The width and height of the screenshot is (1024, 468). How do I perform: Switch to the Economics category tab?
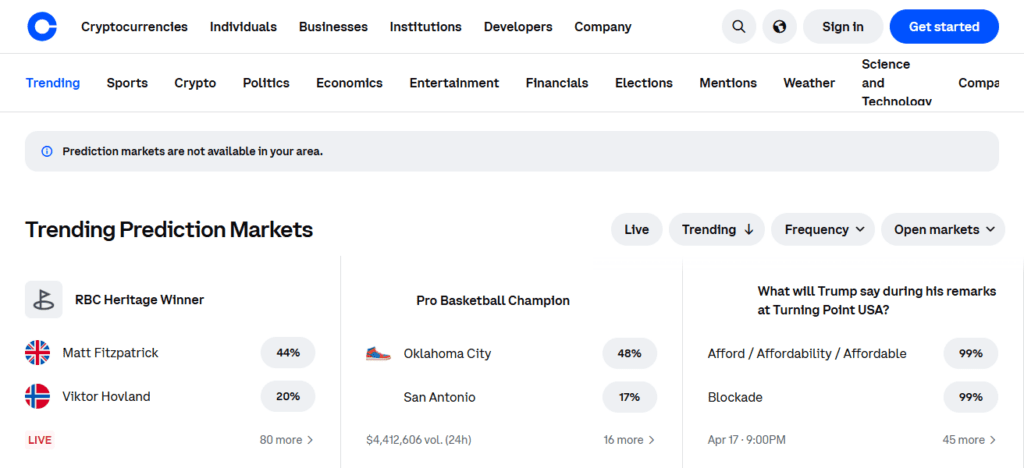[x=349, y=83]
